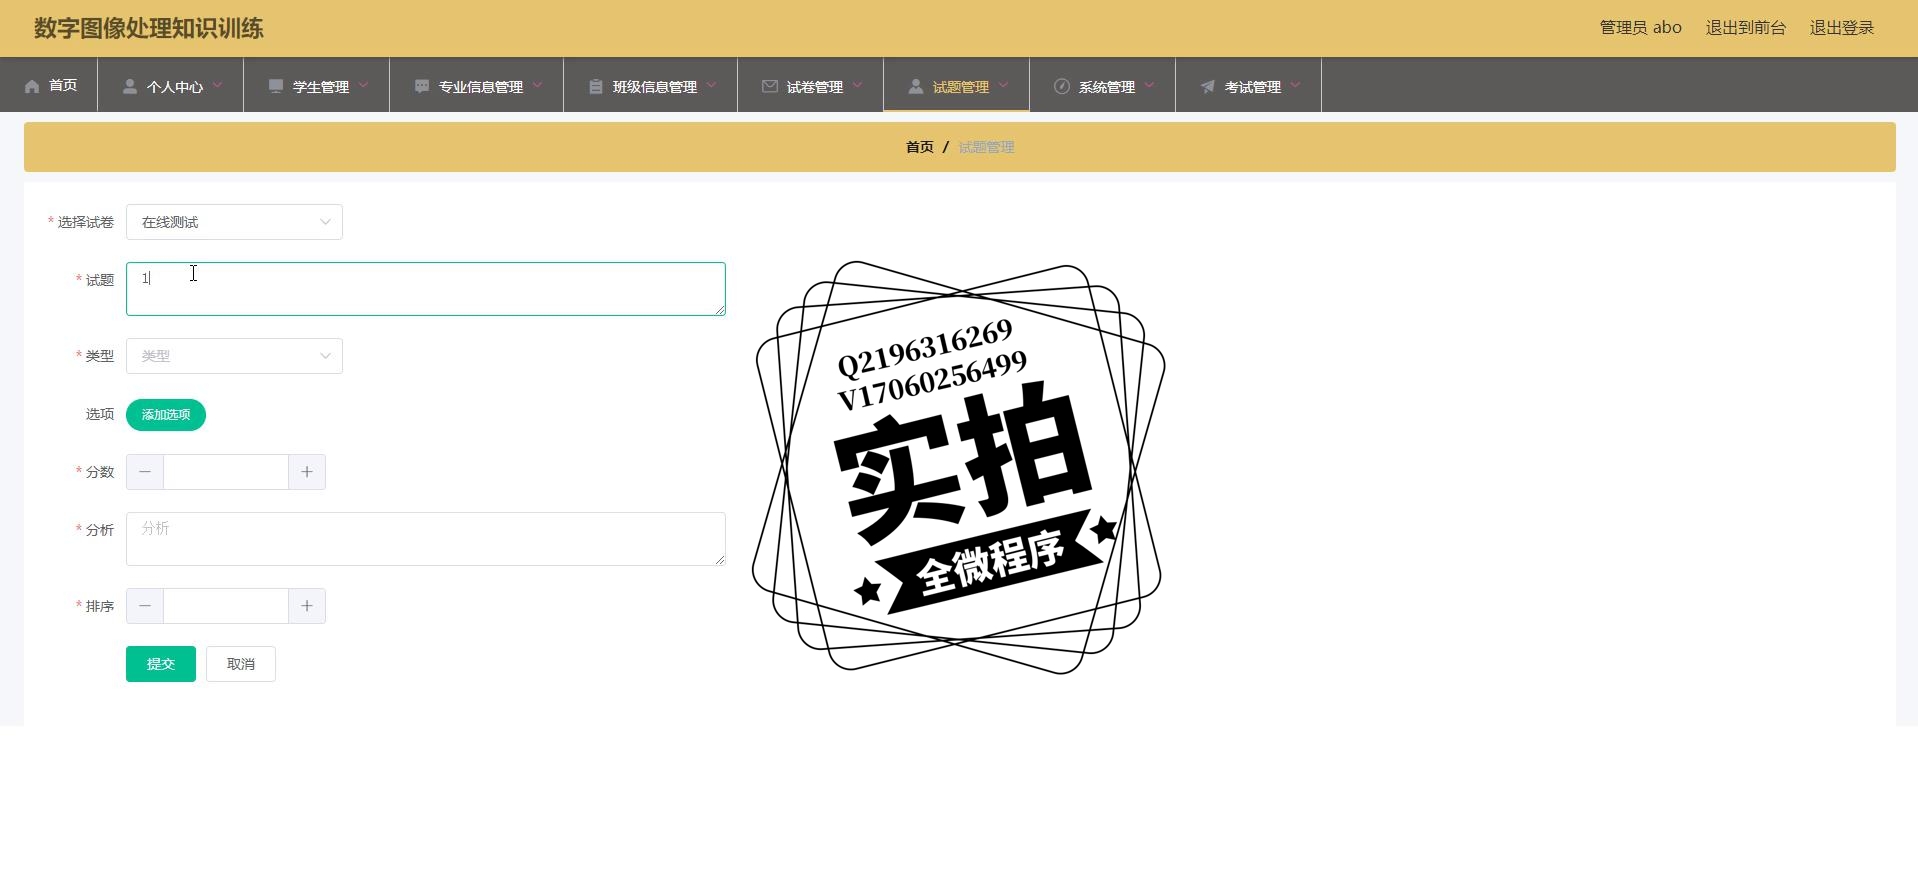This screenshot has height=889, width=1918.
Task: Click 退出到前台 link
Action: pyautogui.click(x=1745, y=28)
